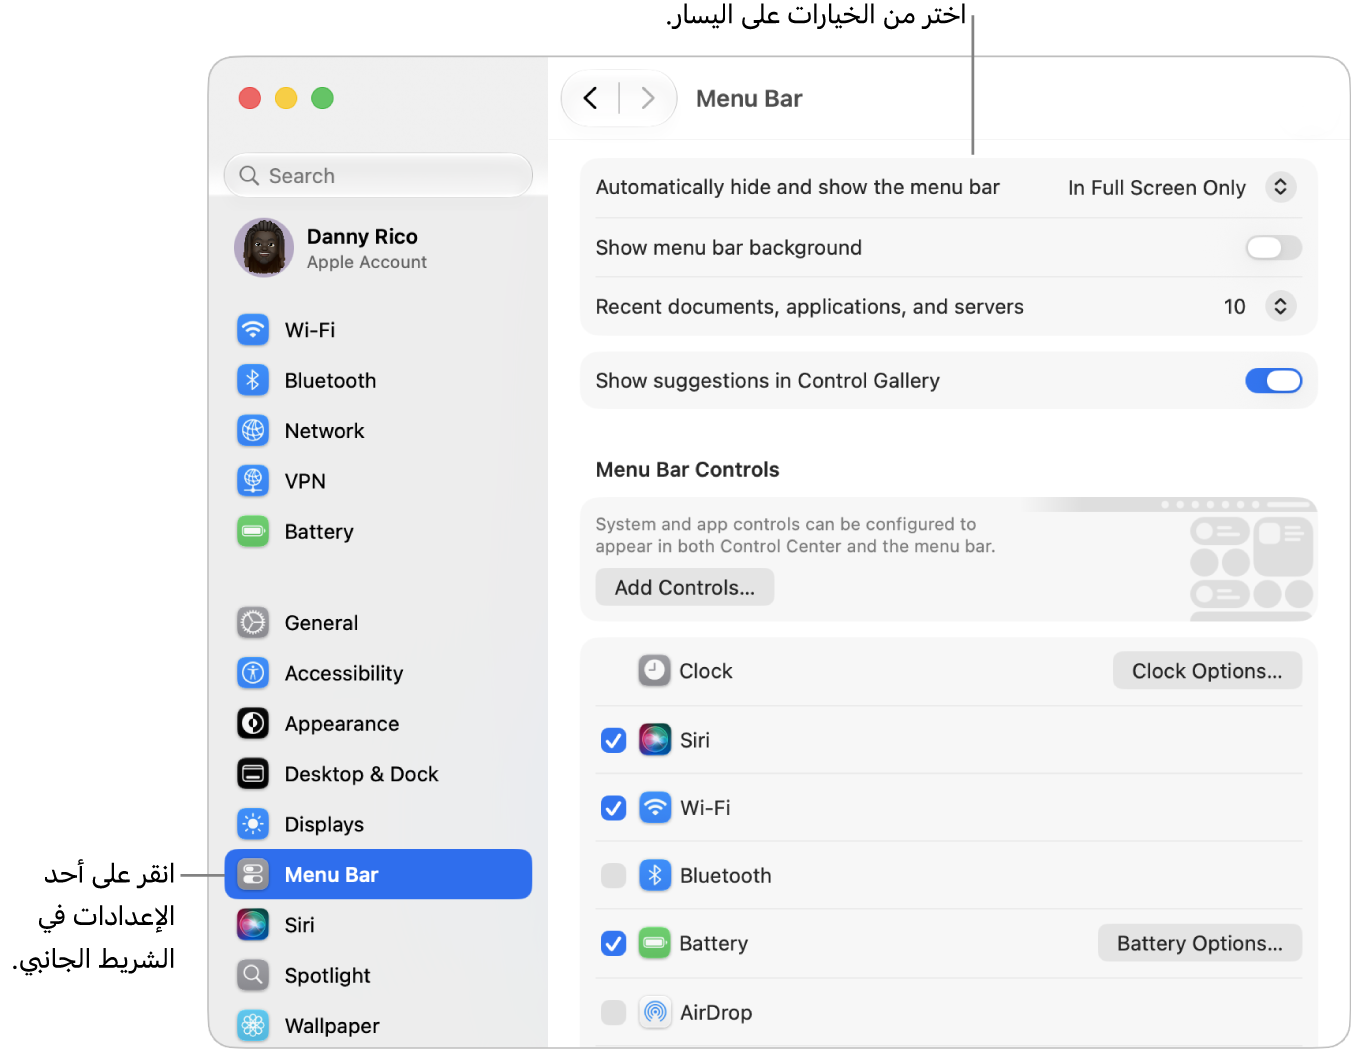Go back using the back chevron
Screen dimensions: 1351x1051
coord(591,98)
